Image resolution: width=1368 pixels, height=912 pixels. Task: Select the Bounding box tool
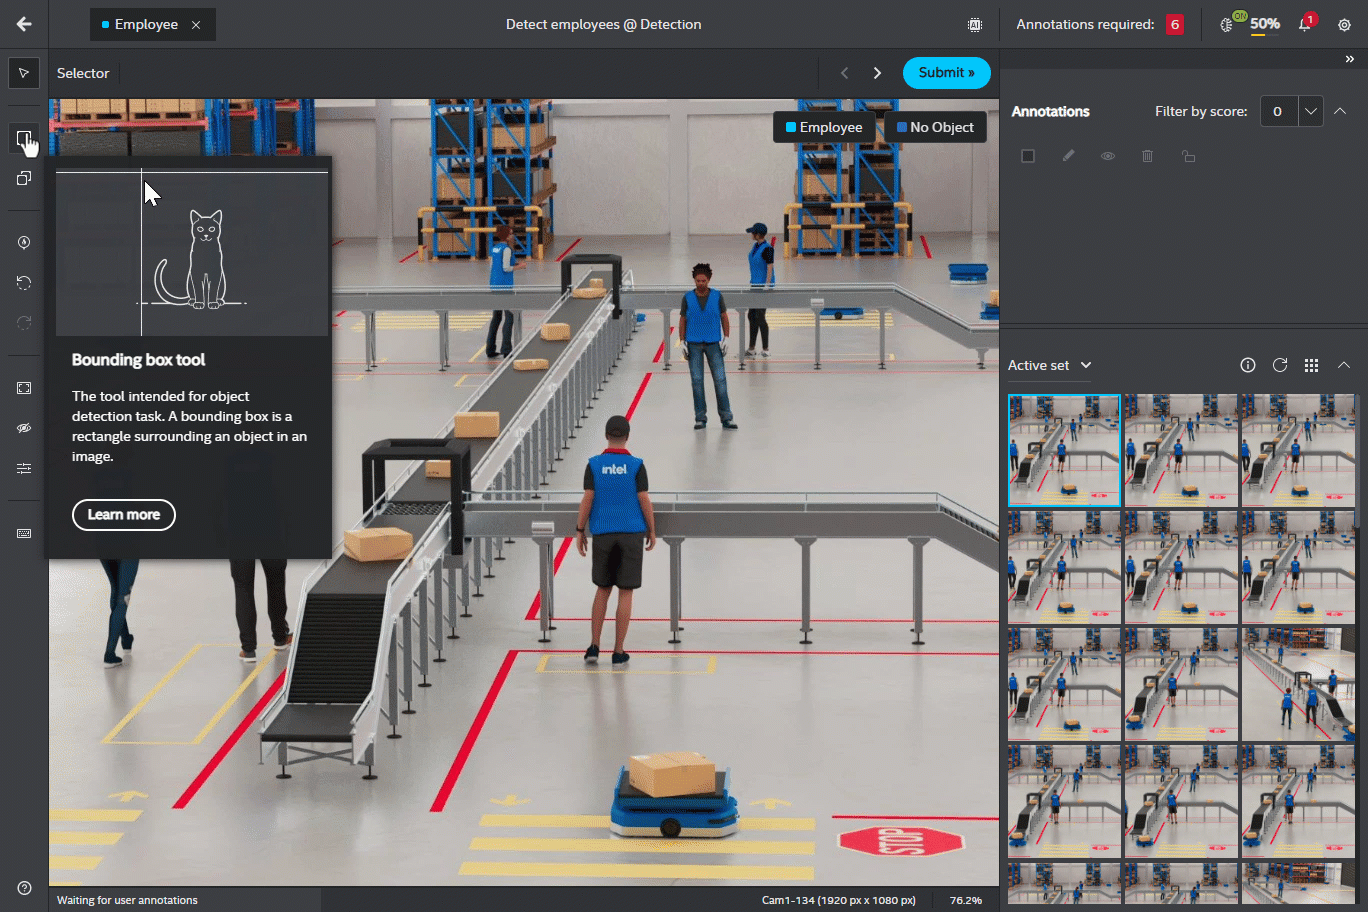tap(24, 138)
